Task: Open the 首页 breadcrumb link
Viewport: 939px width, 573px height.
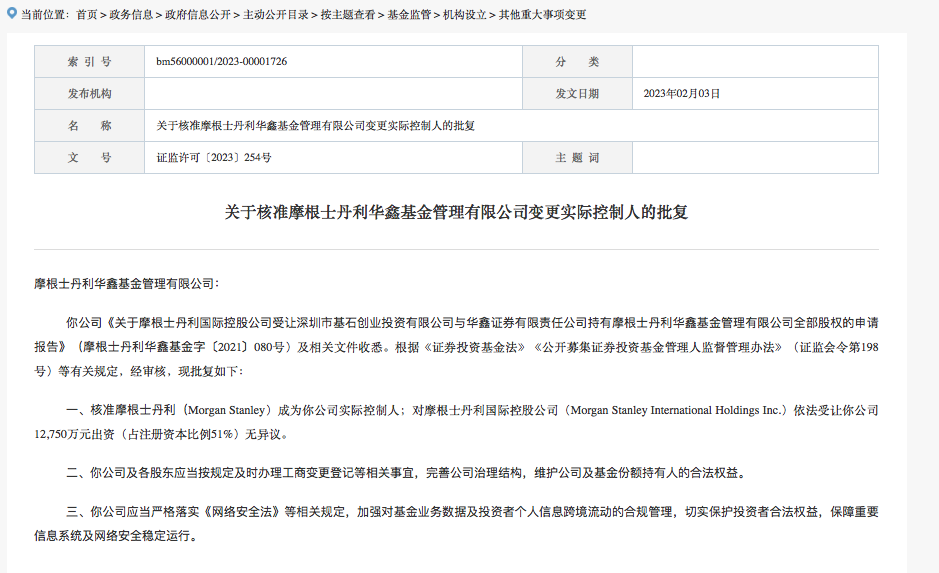Action: pyautogui.click(x=86, y=14)
